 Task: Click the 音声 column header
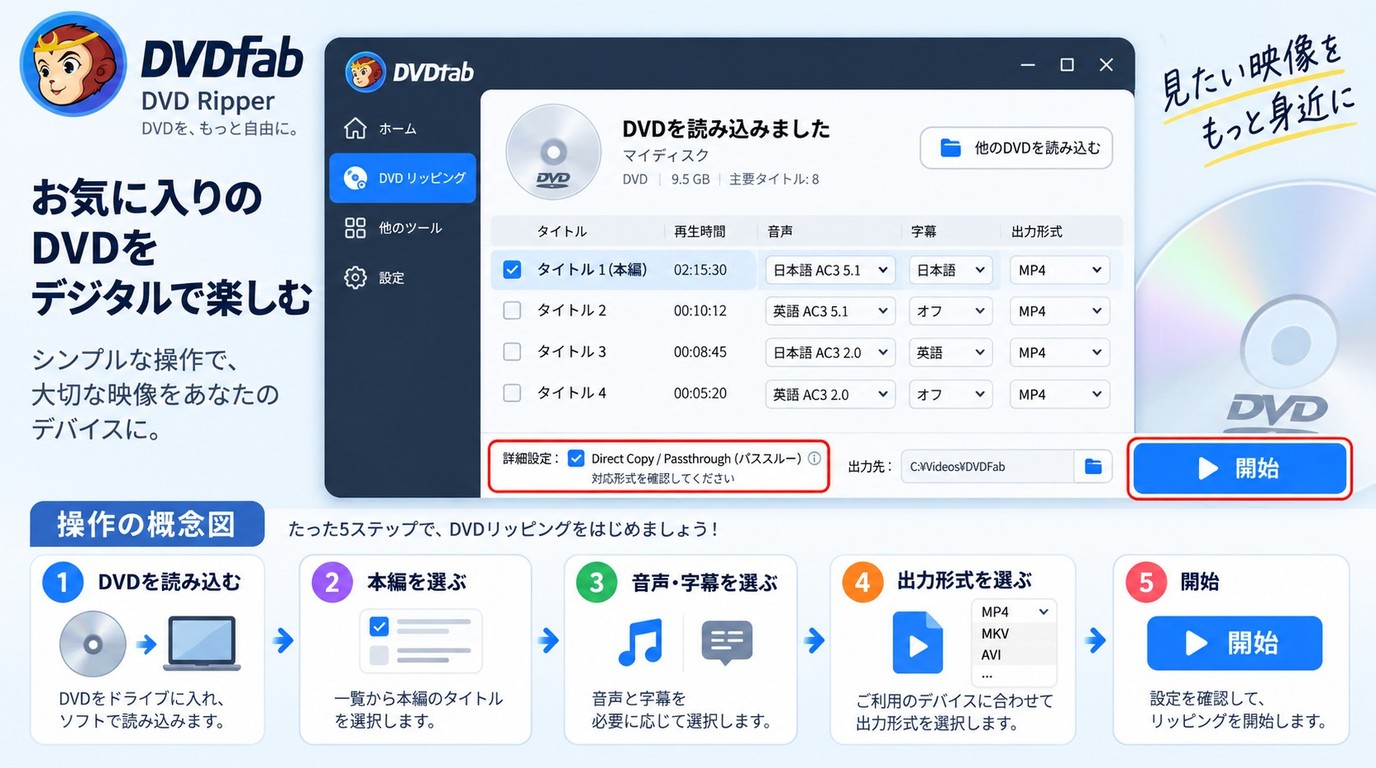click(x=780, y=232)
